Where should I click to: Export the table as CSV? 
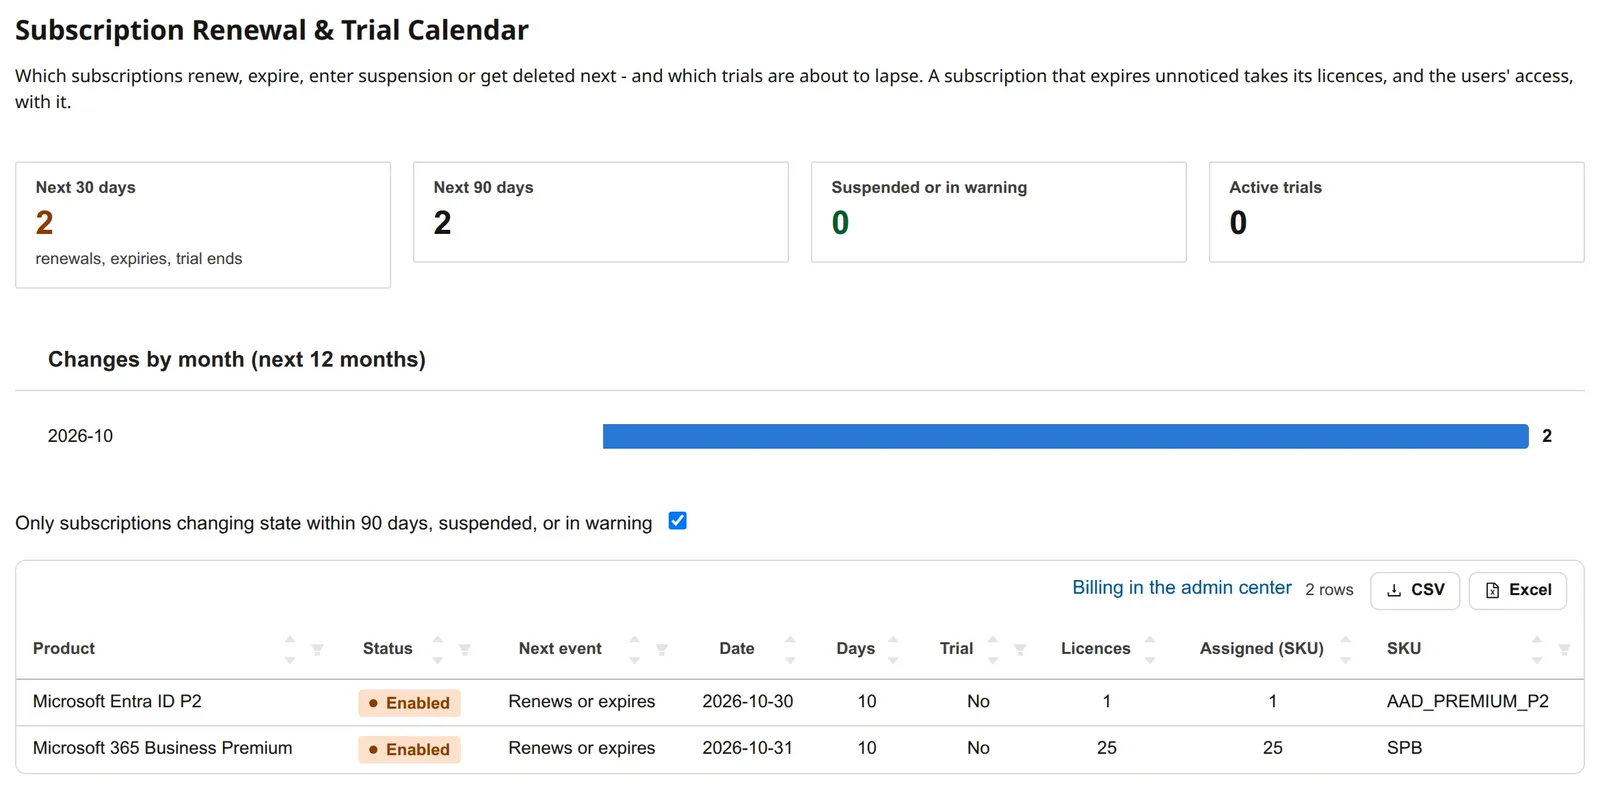coord(1415,590)
